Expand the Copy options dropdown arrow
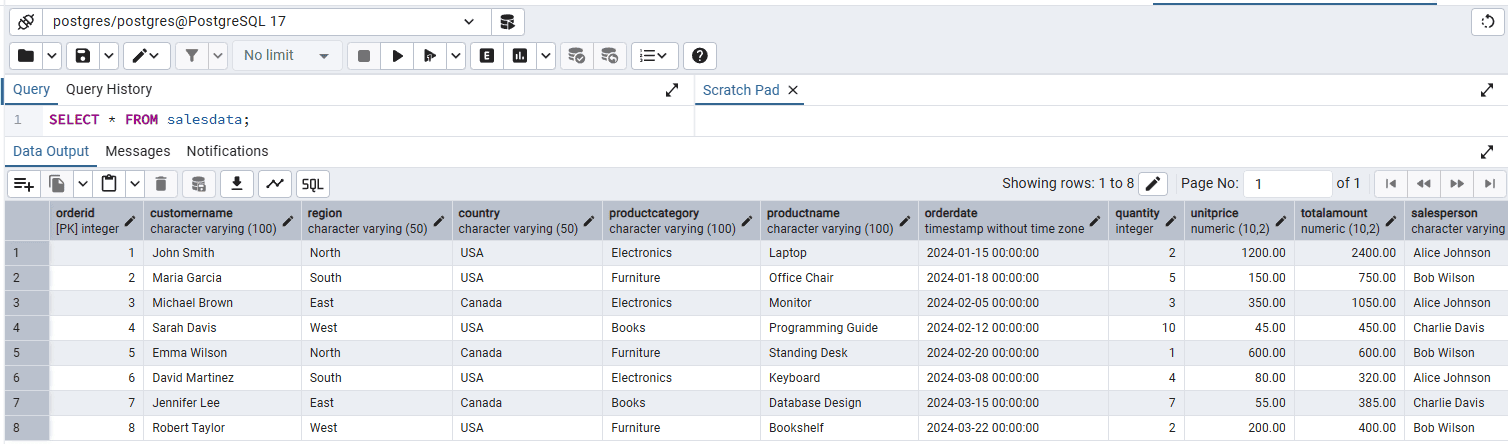The width and height of the screenshot is (1508, 444). point(82,184)
